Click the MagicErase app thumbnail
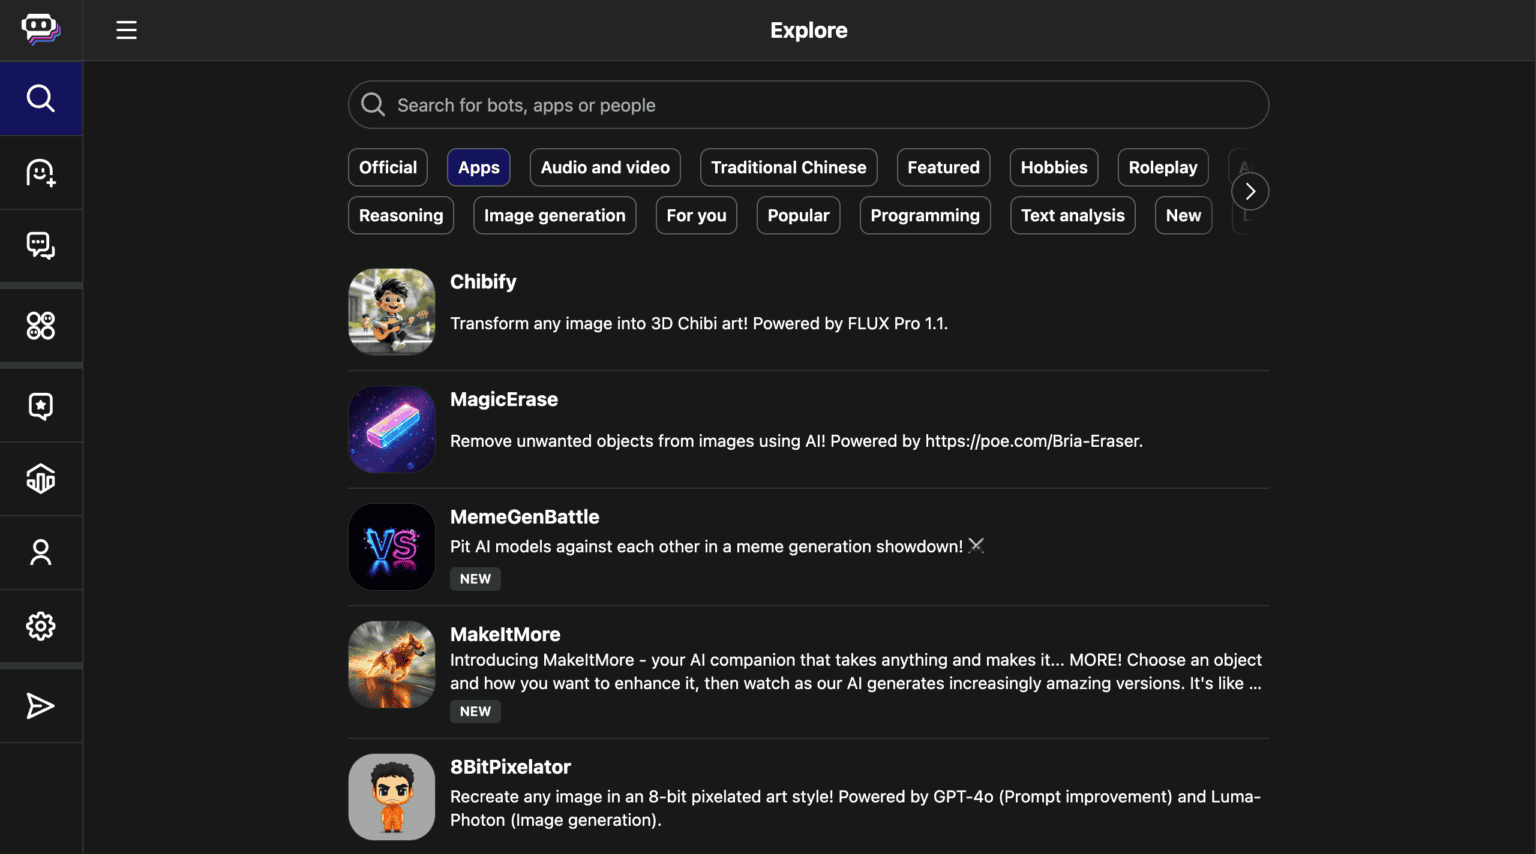 [392, 429]
